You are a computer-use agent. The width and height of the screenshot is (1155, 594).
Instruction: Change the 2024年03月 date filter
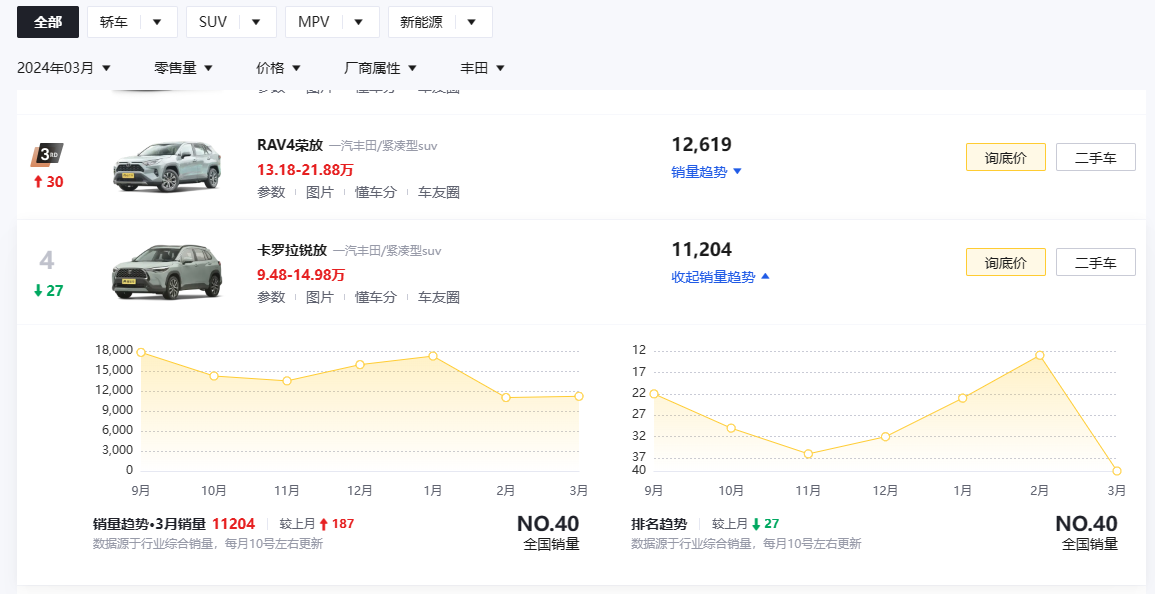click(x=64, y=68)
